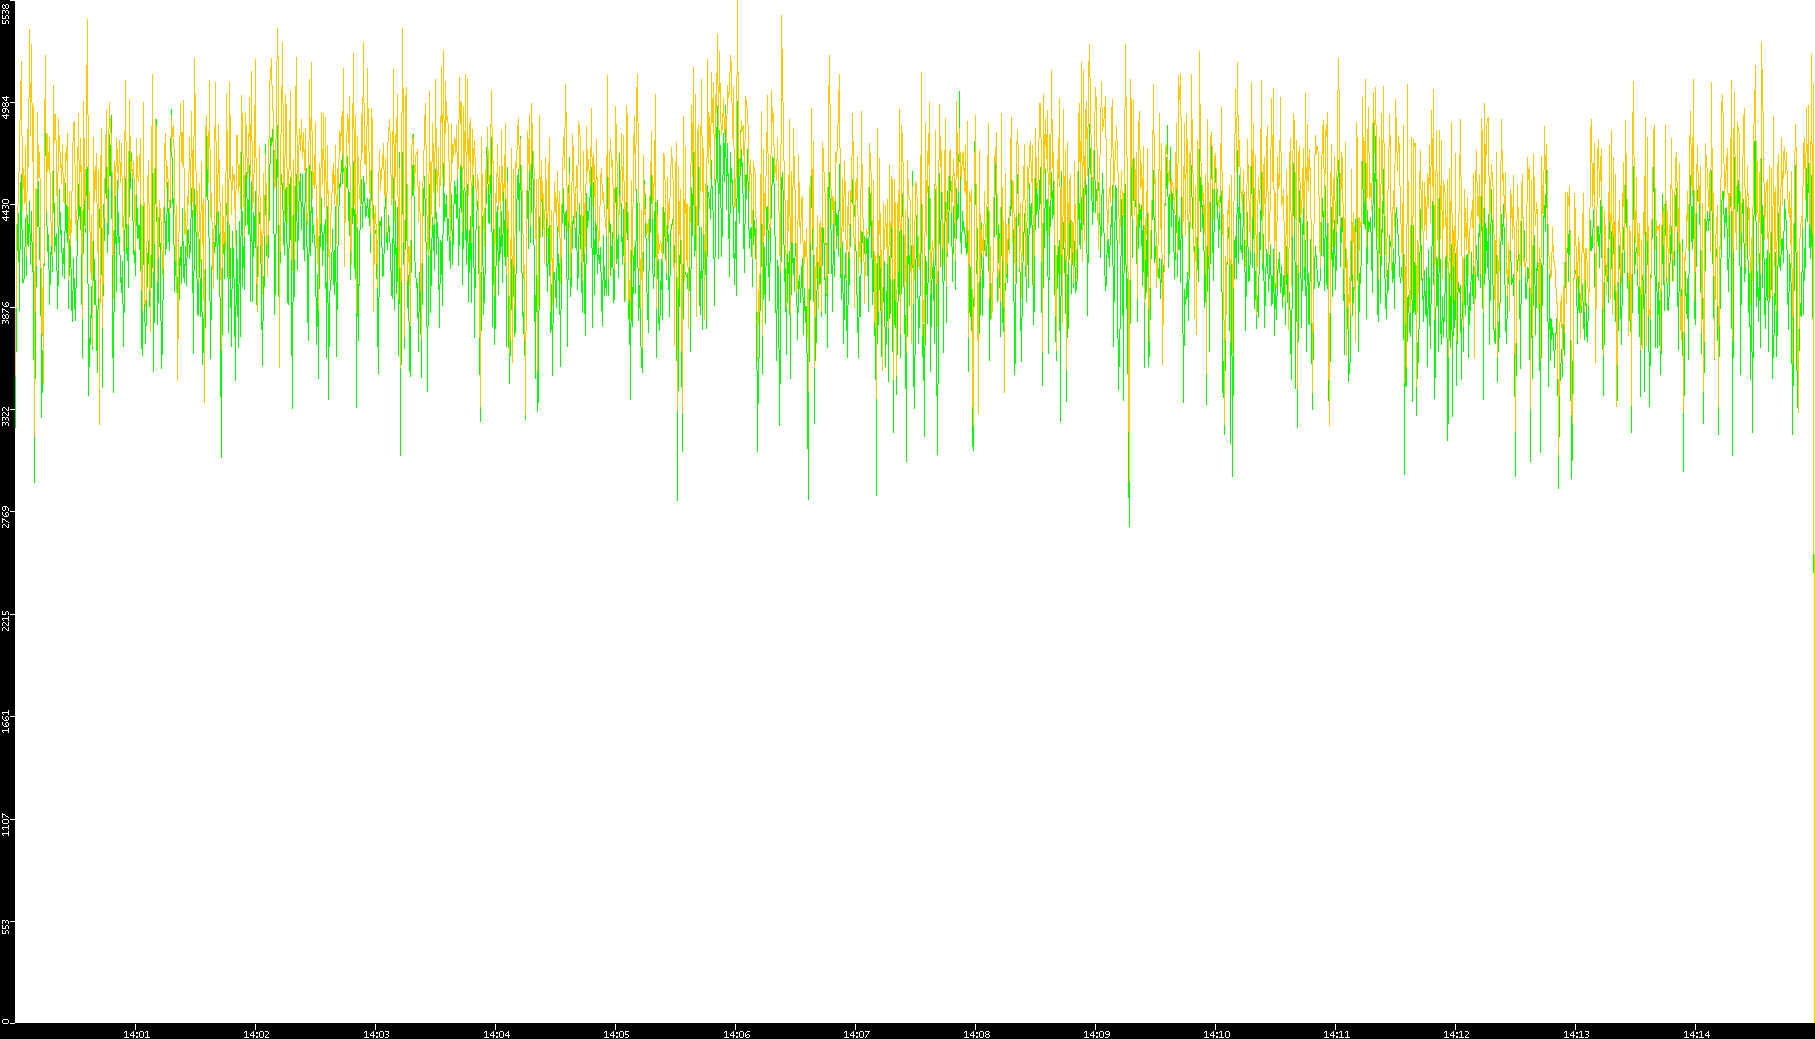
Task: Select the 14:05 time label
Action: (x=616, y=1034)
